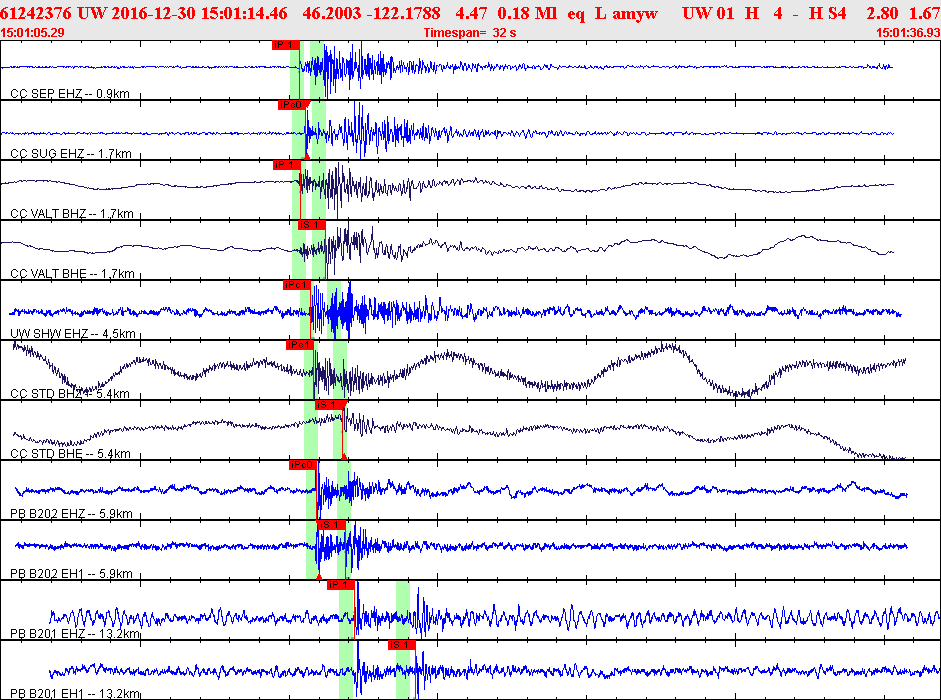Image resolution: width=941 pixels, height=700 pixels.
Task: Click the iS 1 pick flag on PB B202 EH1
Action: (x=332, y=525)
